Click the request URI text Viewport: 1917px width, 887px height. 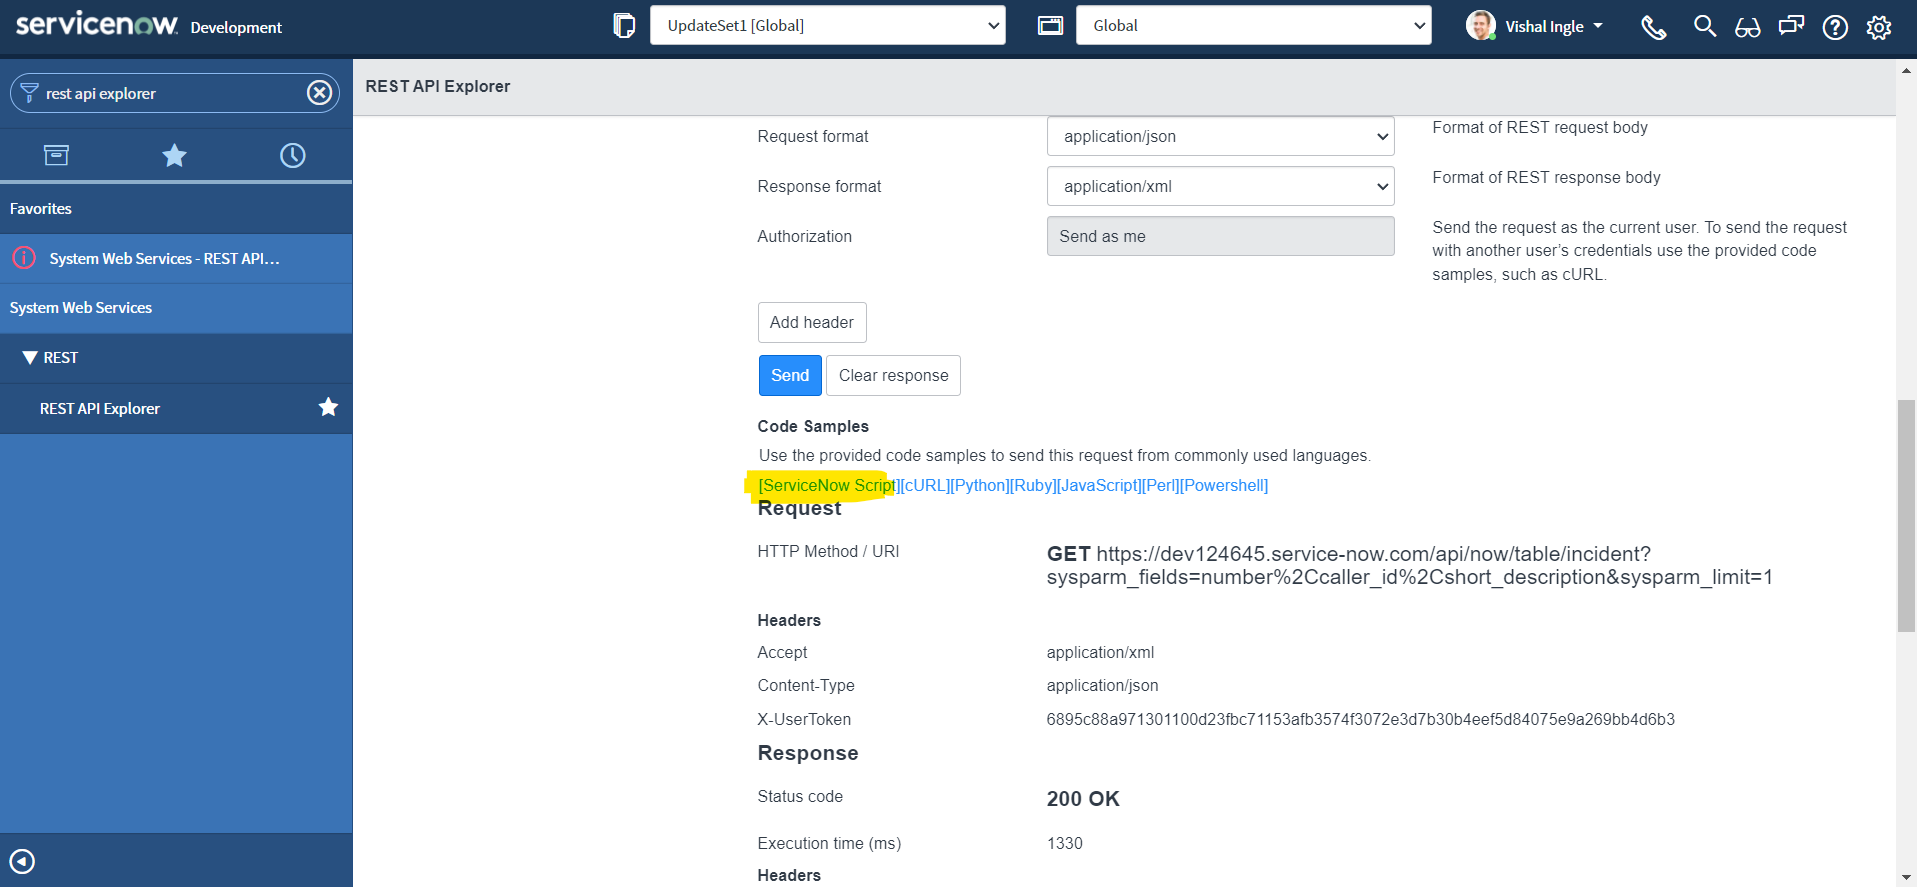coord(1409,565)
